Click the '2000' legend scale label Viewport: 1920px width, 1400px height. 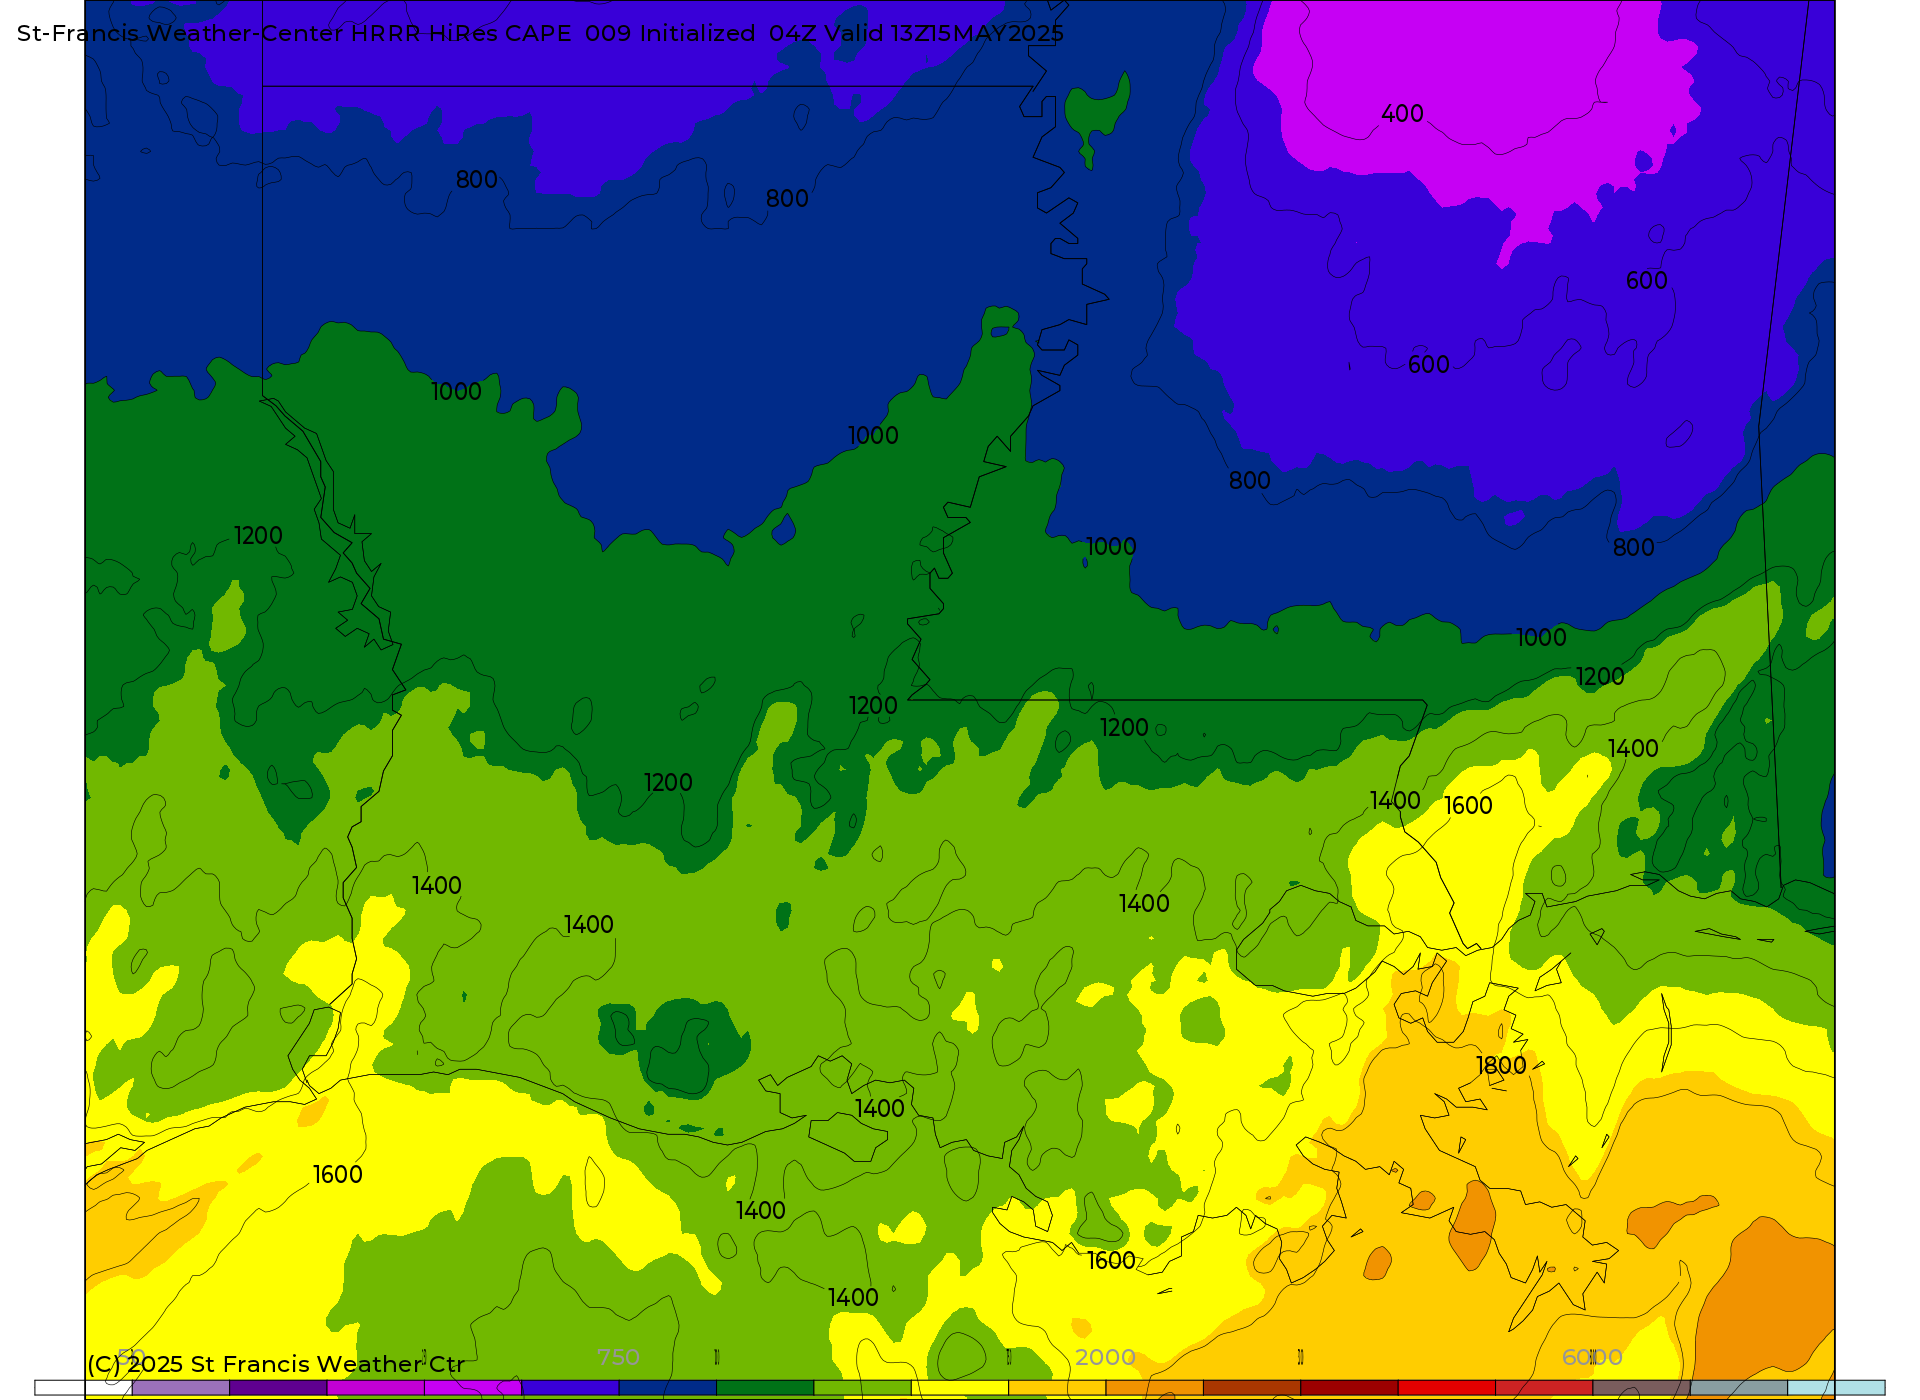1105,1357
